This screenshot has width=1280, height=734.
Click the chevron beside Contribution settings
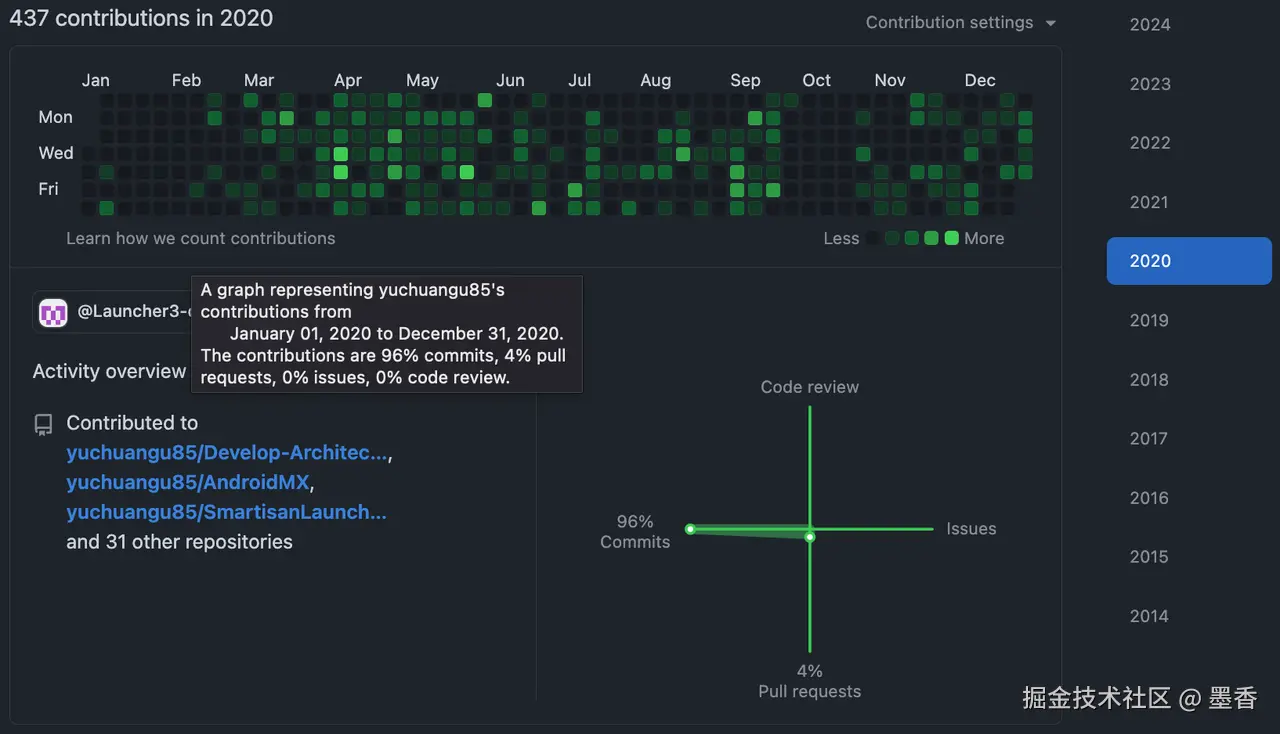pos(1048,22)
